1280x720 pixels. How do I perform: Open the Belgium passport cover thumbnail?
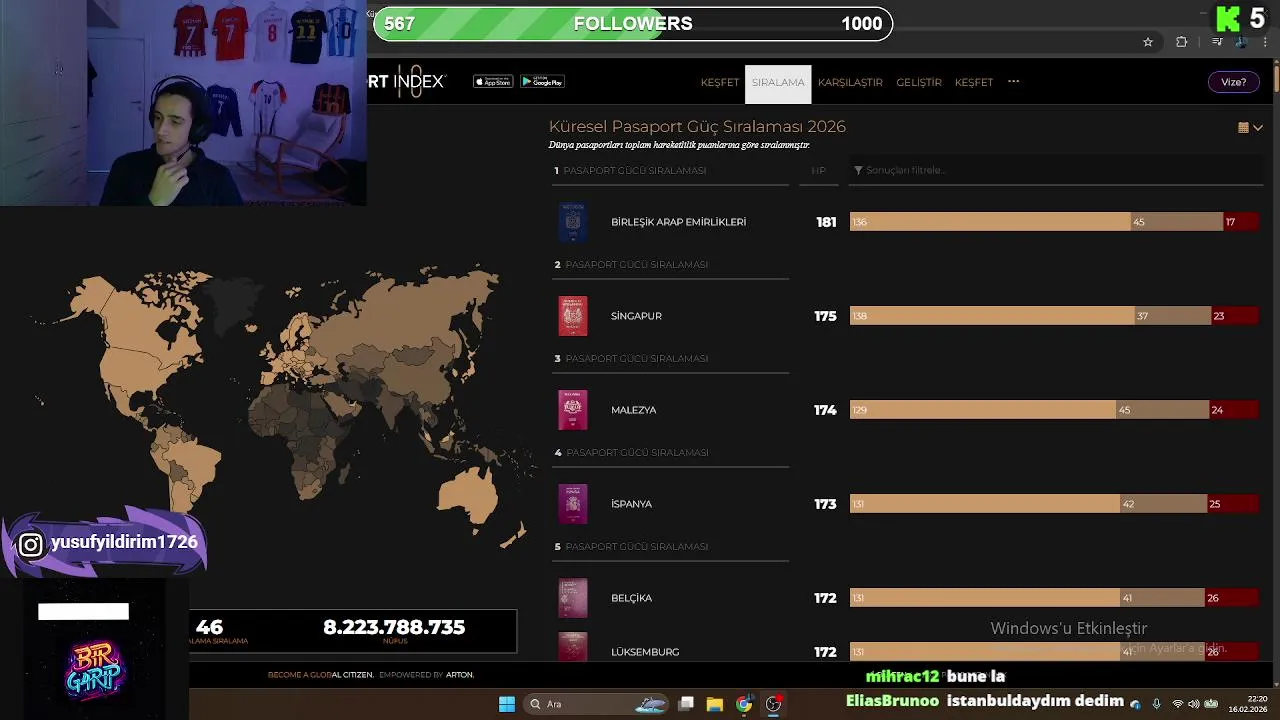pos(573,598)
